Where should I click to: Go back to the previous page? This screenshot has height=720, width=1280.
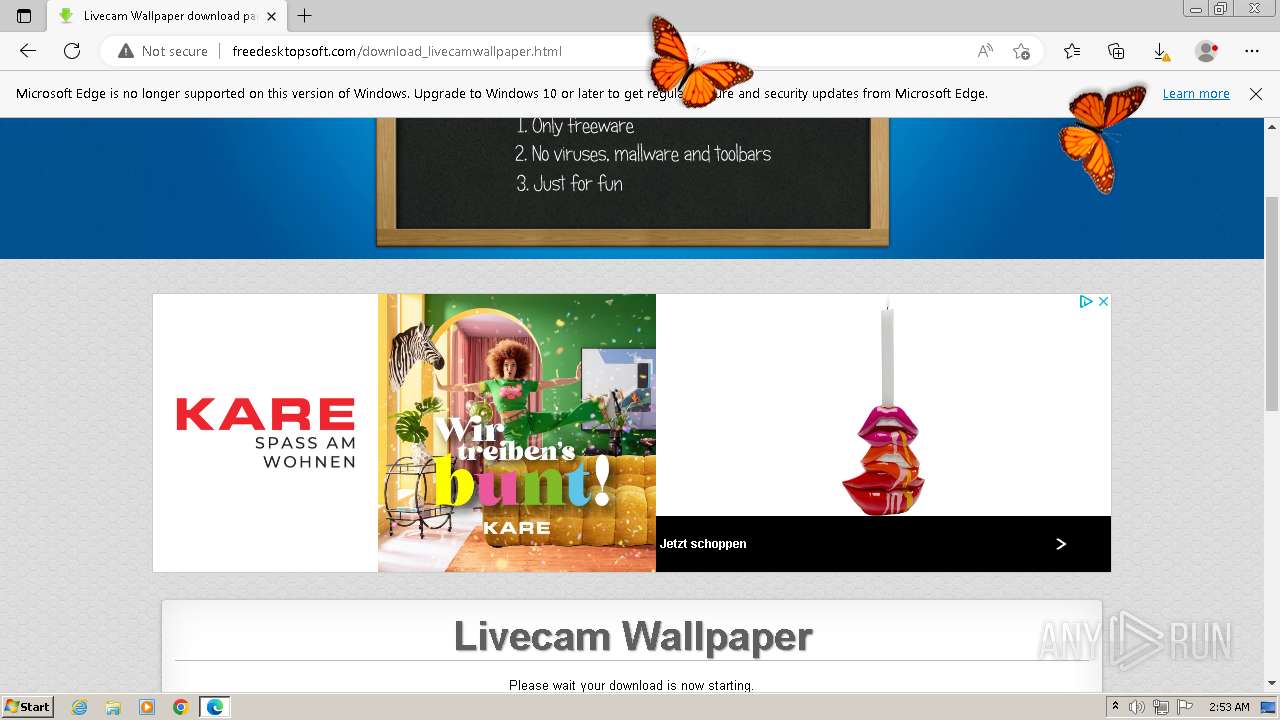tap(27, 51)
